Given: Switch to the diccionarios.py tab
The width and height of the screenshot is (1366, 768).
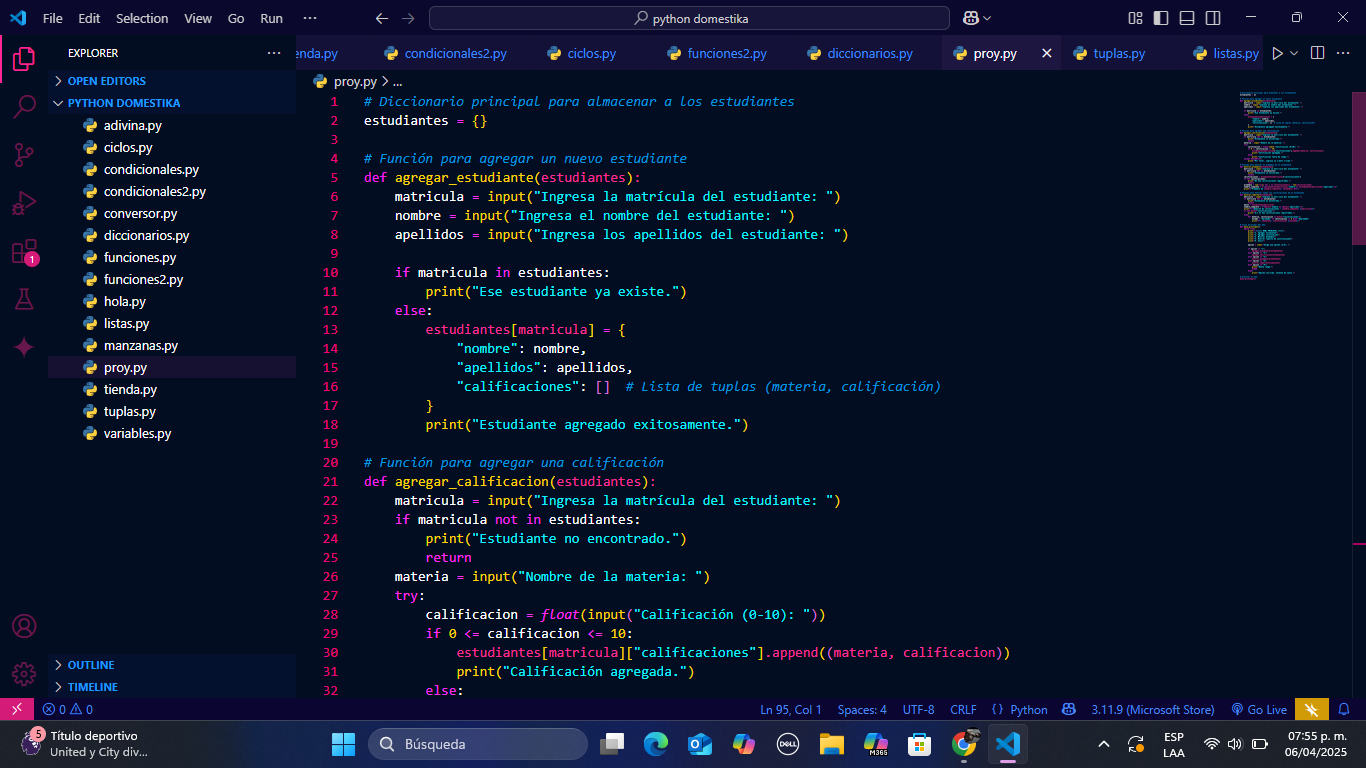Looking at the screenshot, I should coord(869,54).
